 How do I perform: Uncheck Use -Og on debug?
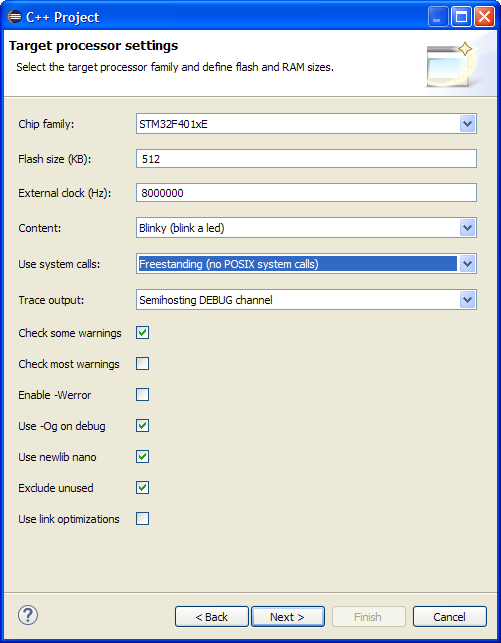142,426
